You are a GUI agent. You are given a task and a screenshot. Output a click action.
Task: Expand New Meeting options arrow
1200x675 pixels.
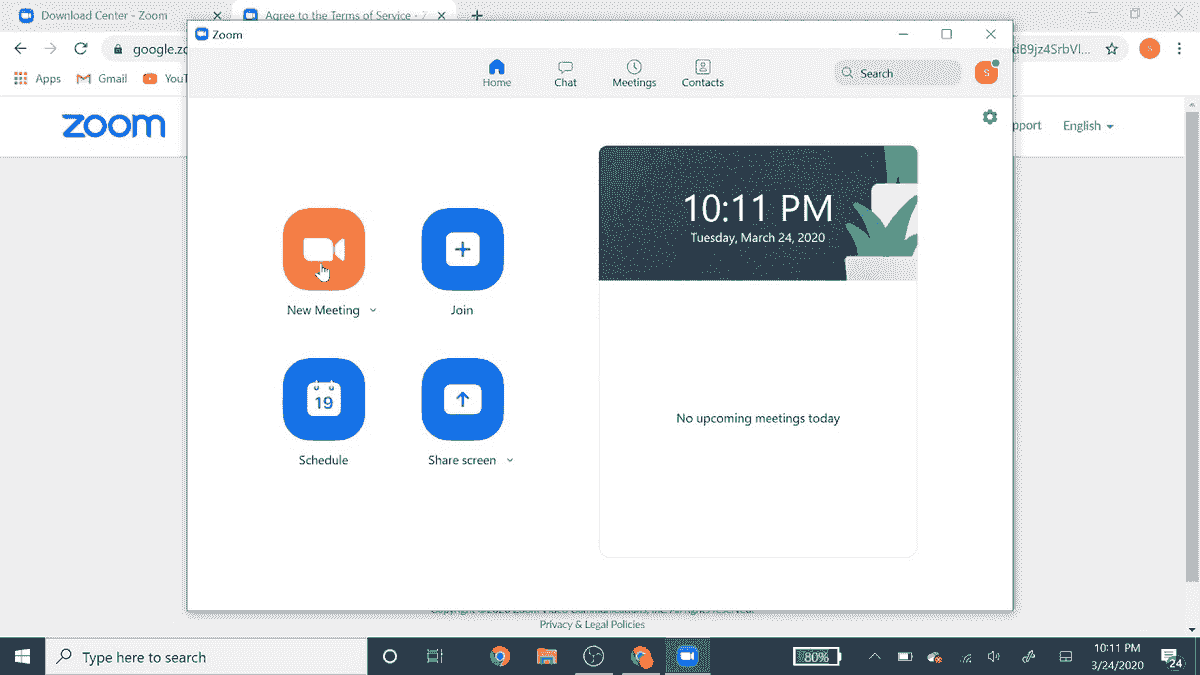[373, 310]
